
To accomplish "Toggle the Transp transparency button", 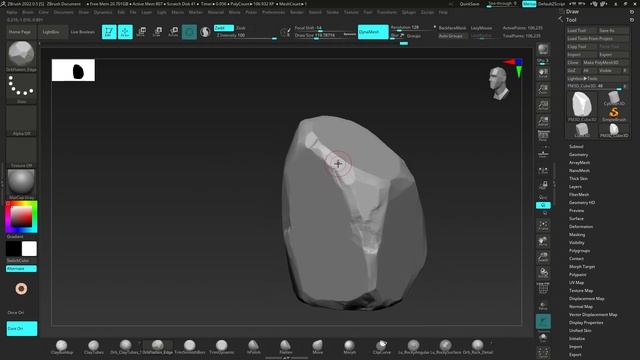I will click(x=543, y=304).
